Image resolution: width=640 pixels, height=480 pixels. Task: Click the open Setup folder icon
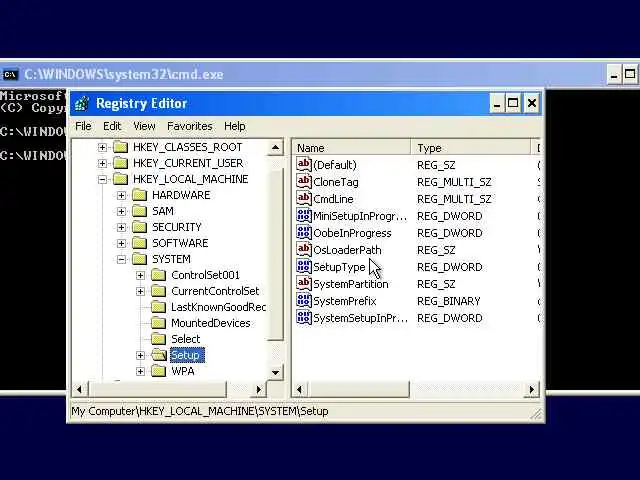pos(159,355)
